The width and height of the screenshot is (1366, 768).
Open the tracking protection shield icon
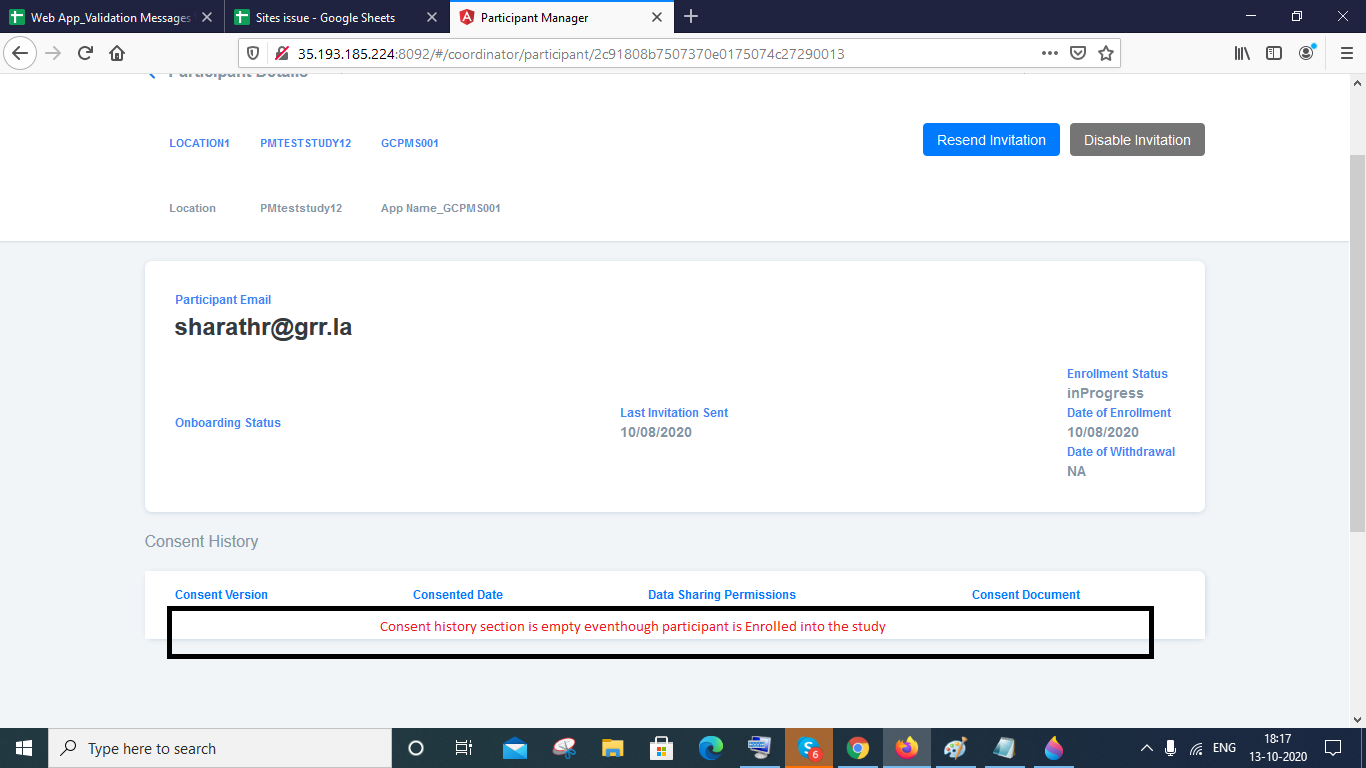[x=255, y=52]
